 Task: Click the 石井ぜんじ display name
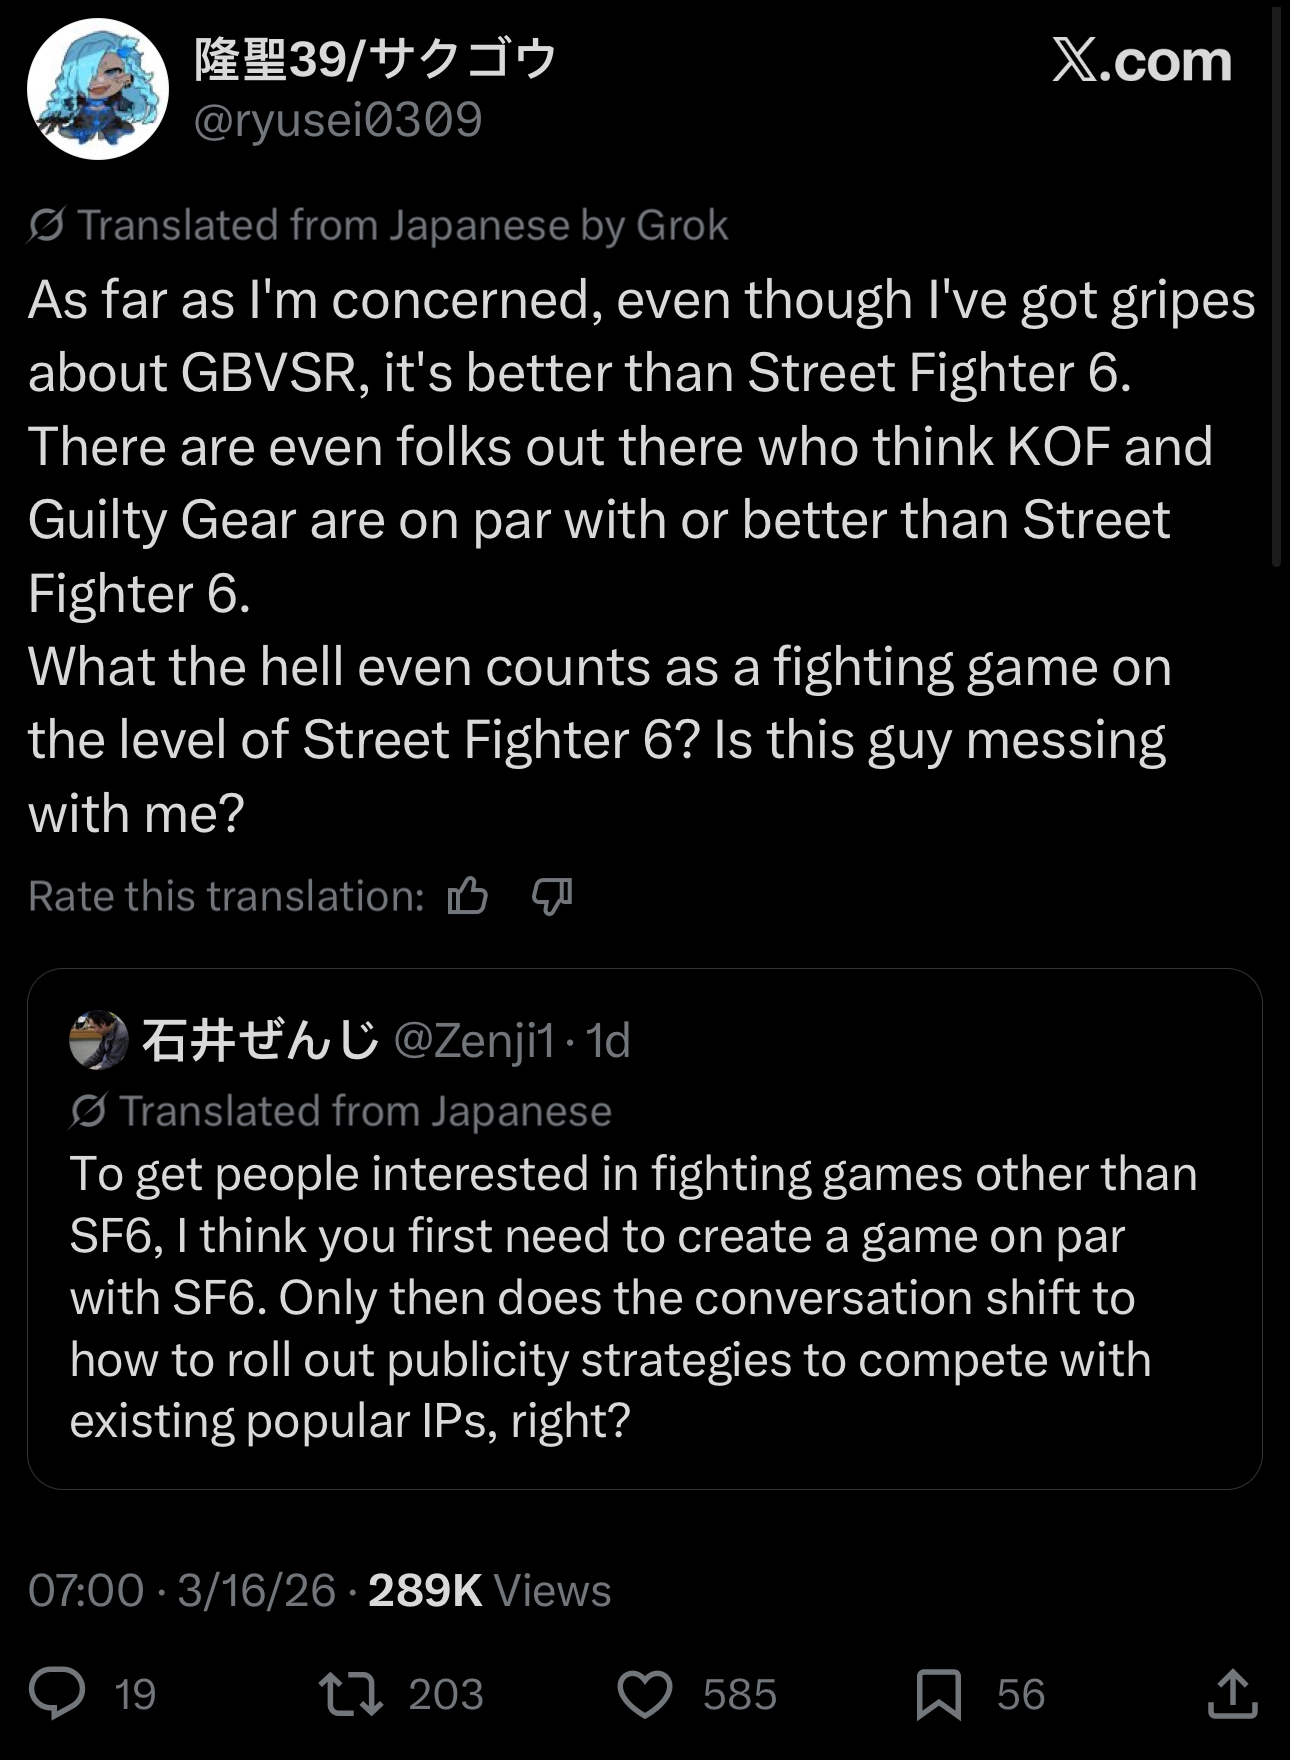click(x=260, y=1040)
